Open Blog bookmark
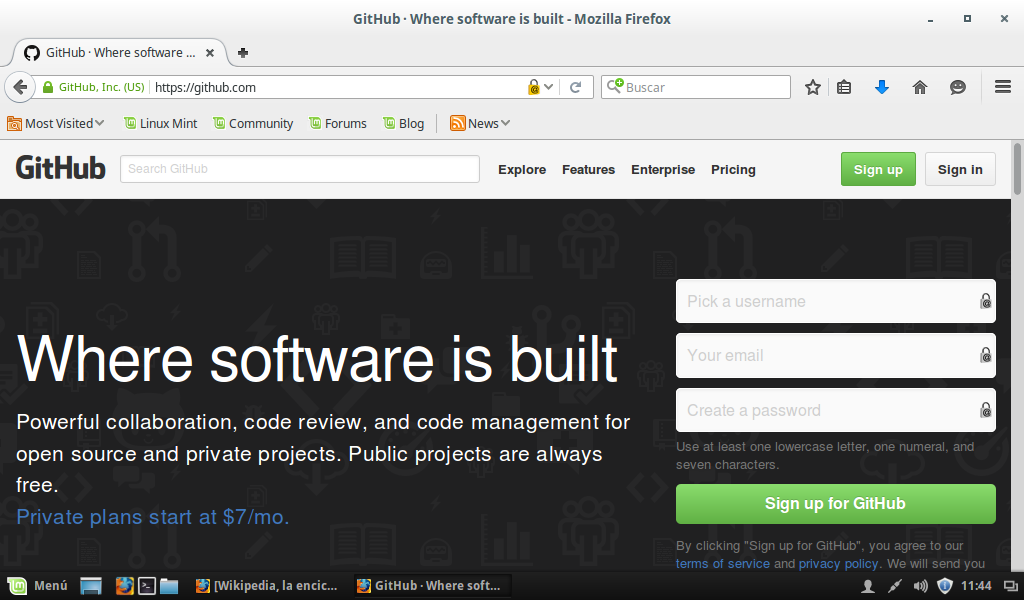This screenshot has width=1024, height=600. (404, 123)
